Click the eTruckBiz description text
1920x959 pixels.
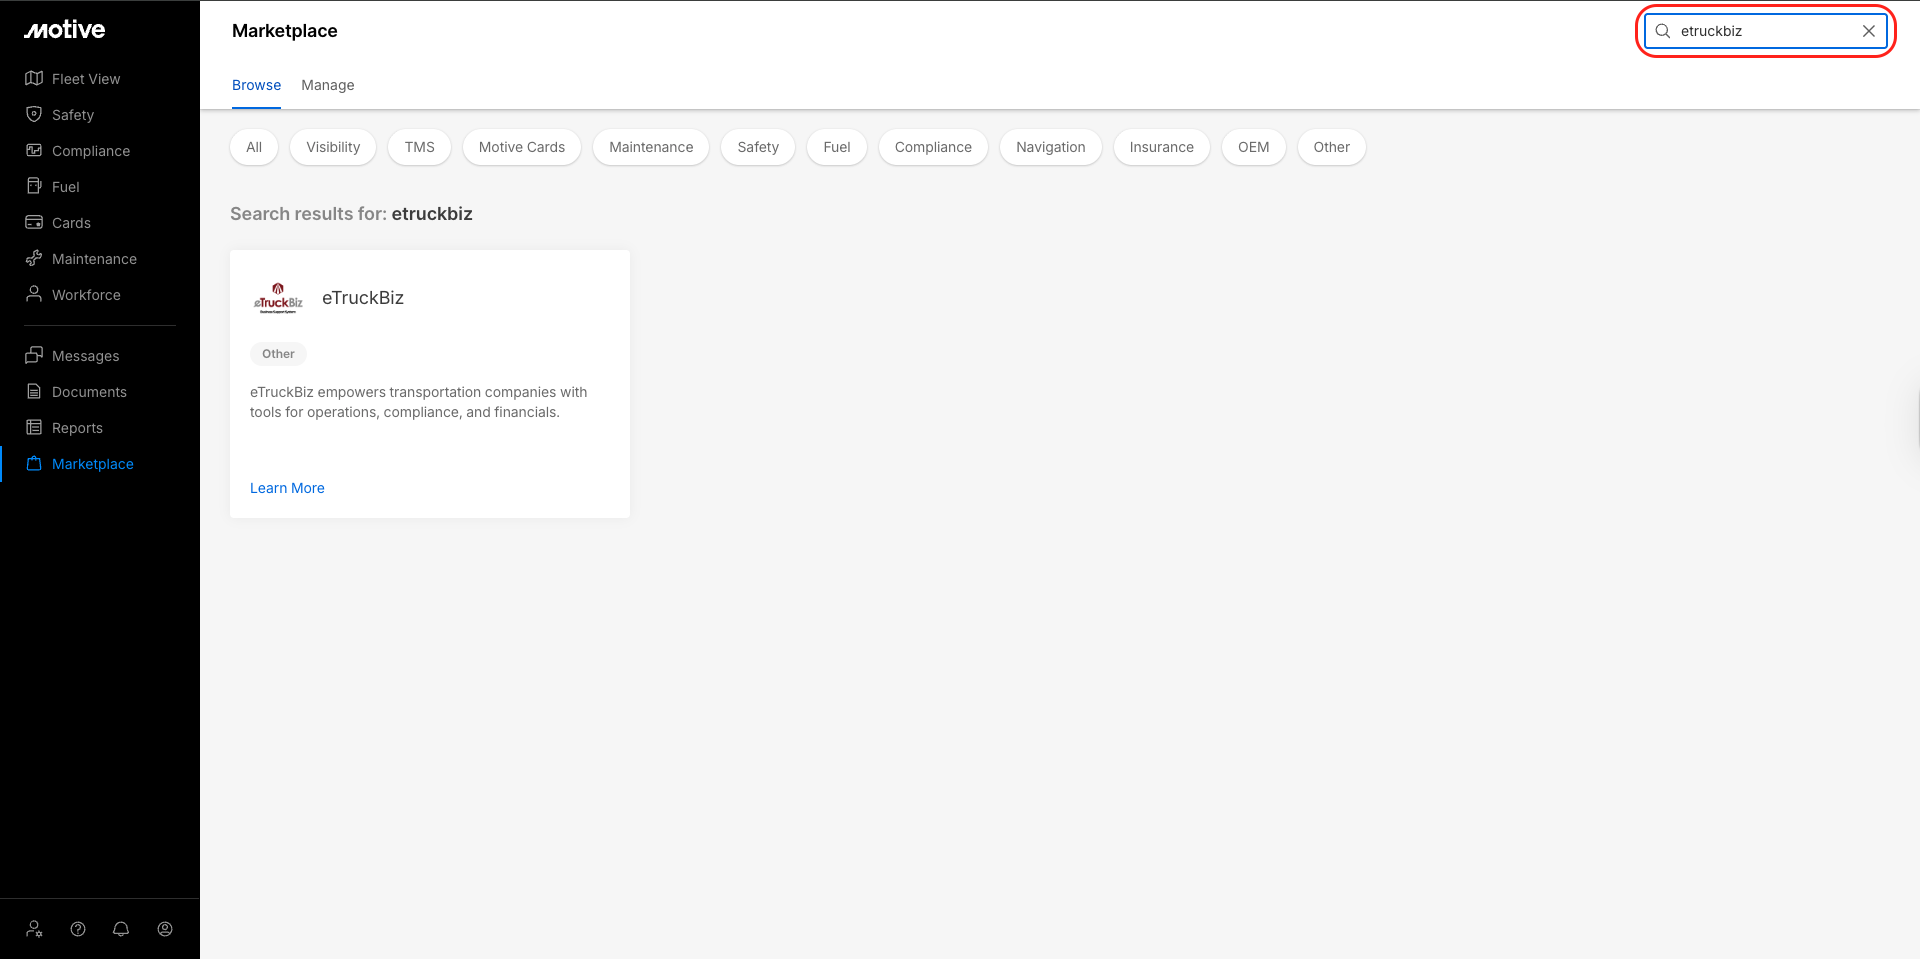pos(419,402)
